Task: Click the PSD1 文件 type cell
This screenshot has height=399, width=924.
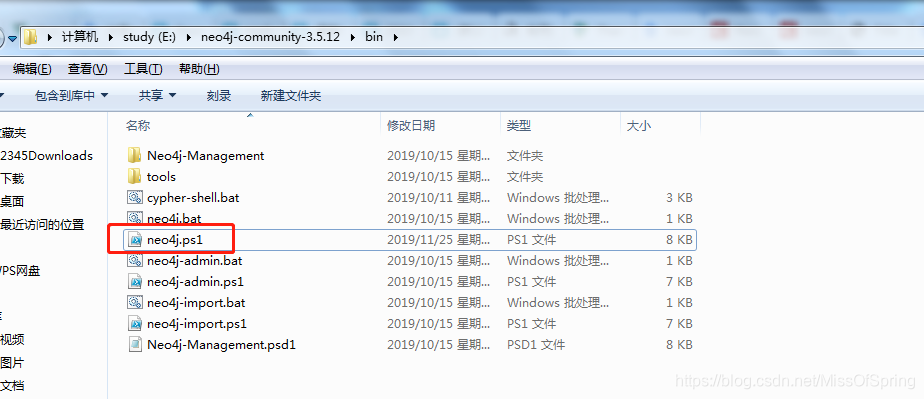Action: click(x=536, y=344)
